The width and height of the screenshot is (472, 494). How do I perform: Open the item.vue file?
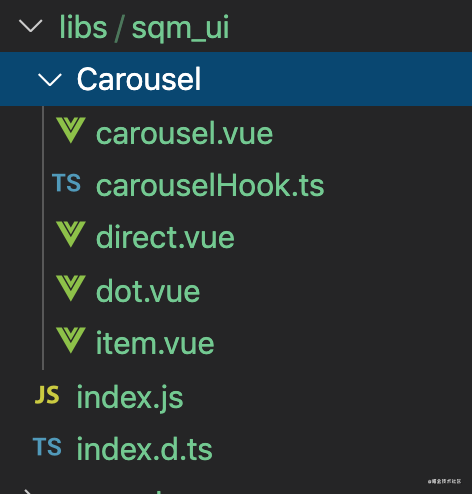pos(155,343)
